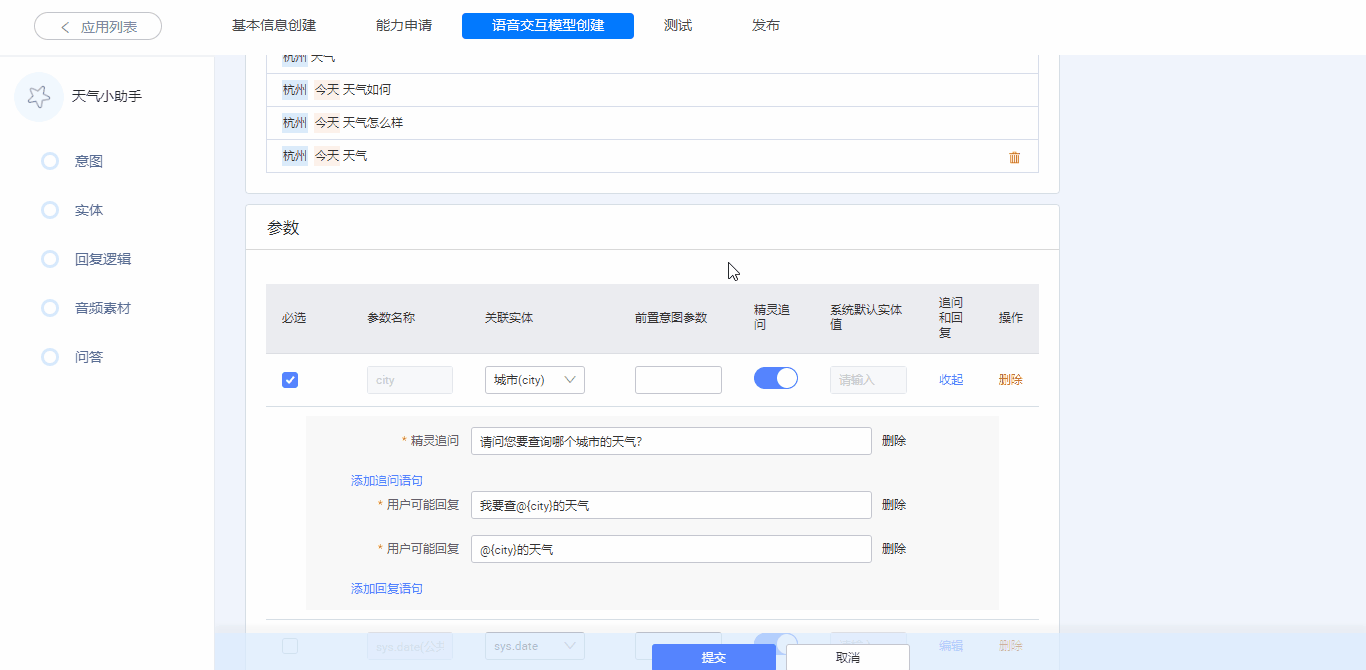Screen dimensions: 1366x670
Task: Click the 系统默认实体值 请输入 field
Action: click(868, 380)
